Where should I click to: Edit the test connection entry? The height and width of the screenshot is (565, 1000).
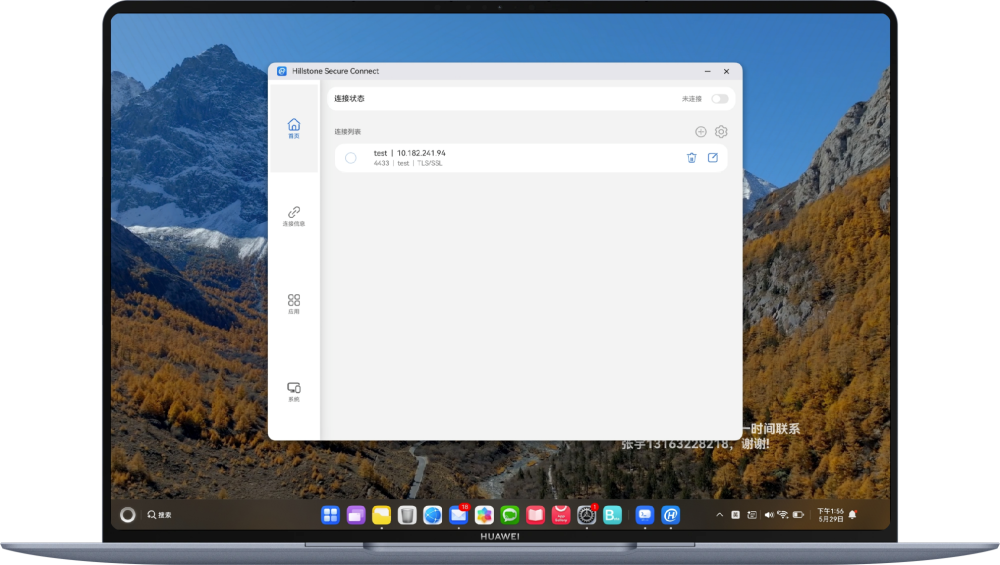pyautogui.click(x=713, y=158)
